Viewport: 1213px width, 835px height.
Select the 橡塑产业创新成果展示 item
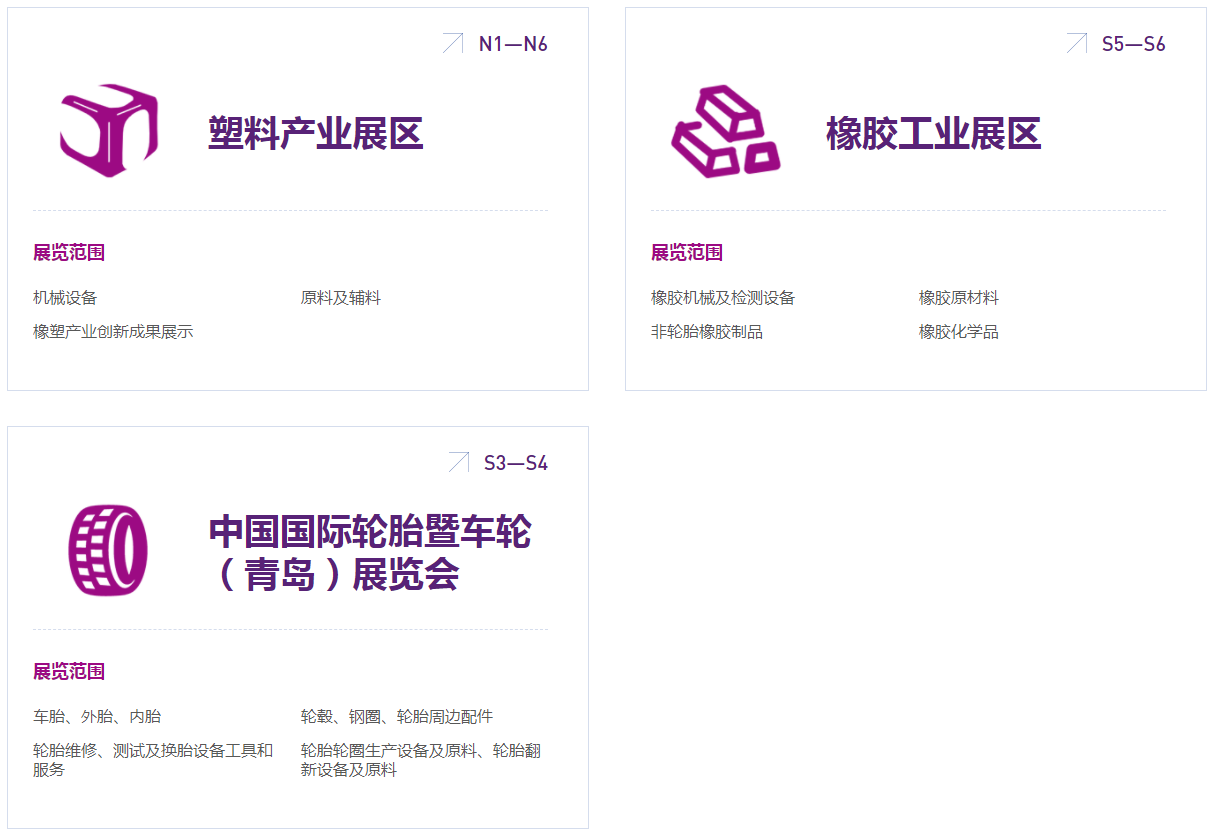pyautogui.click(x=113, y=332)
